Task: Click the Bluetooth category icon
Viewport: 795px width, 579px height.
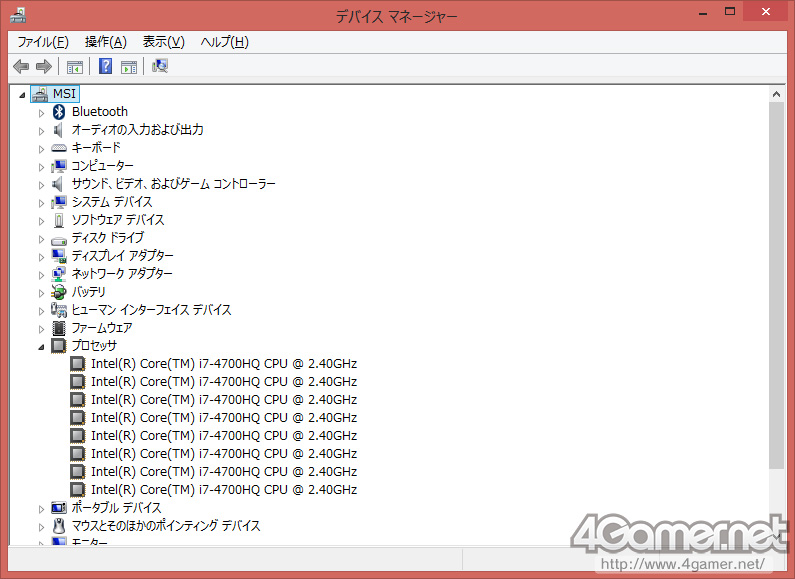Action: tap(59, 112)
